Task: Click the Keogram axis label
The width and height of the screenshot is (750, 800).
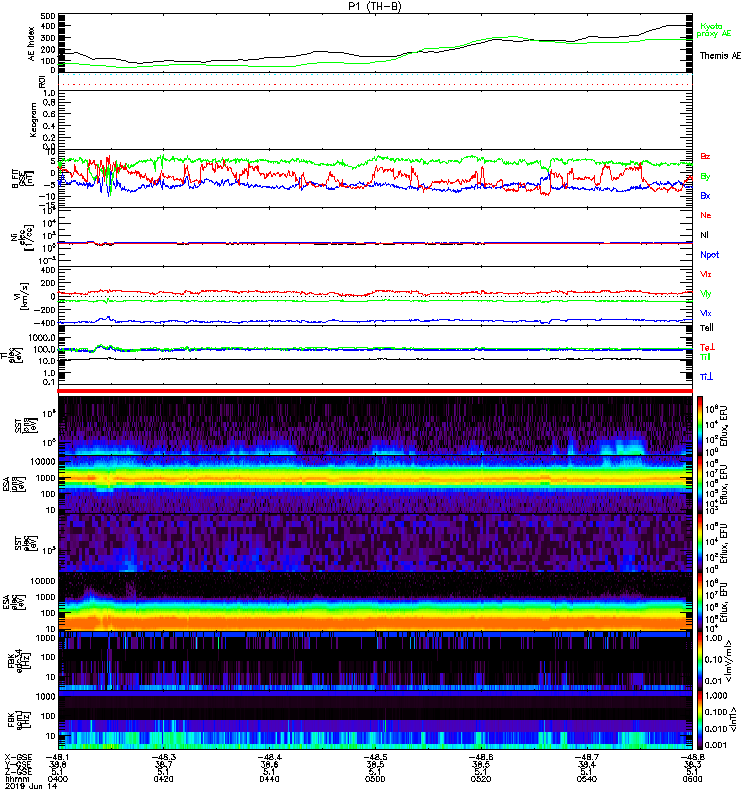Action: pyautogui.click(x=33, y=120)
